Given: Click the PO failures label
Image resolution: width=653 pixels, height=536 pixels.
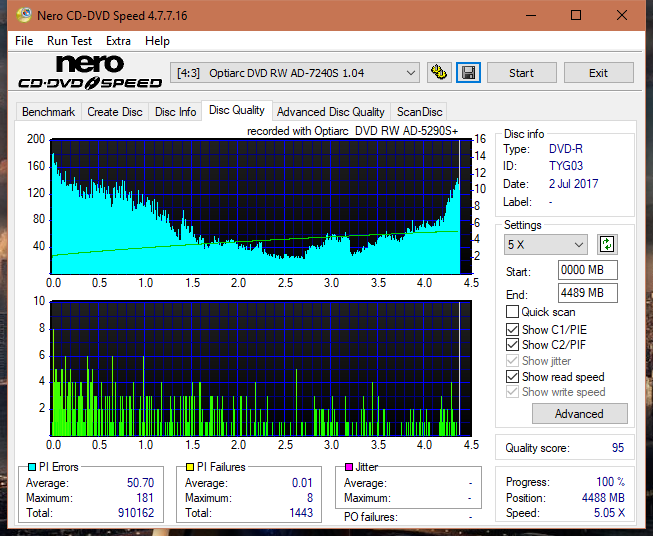Looking at the screenshot, I should point(371,517).
